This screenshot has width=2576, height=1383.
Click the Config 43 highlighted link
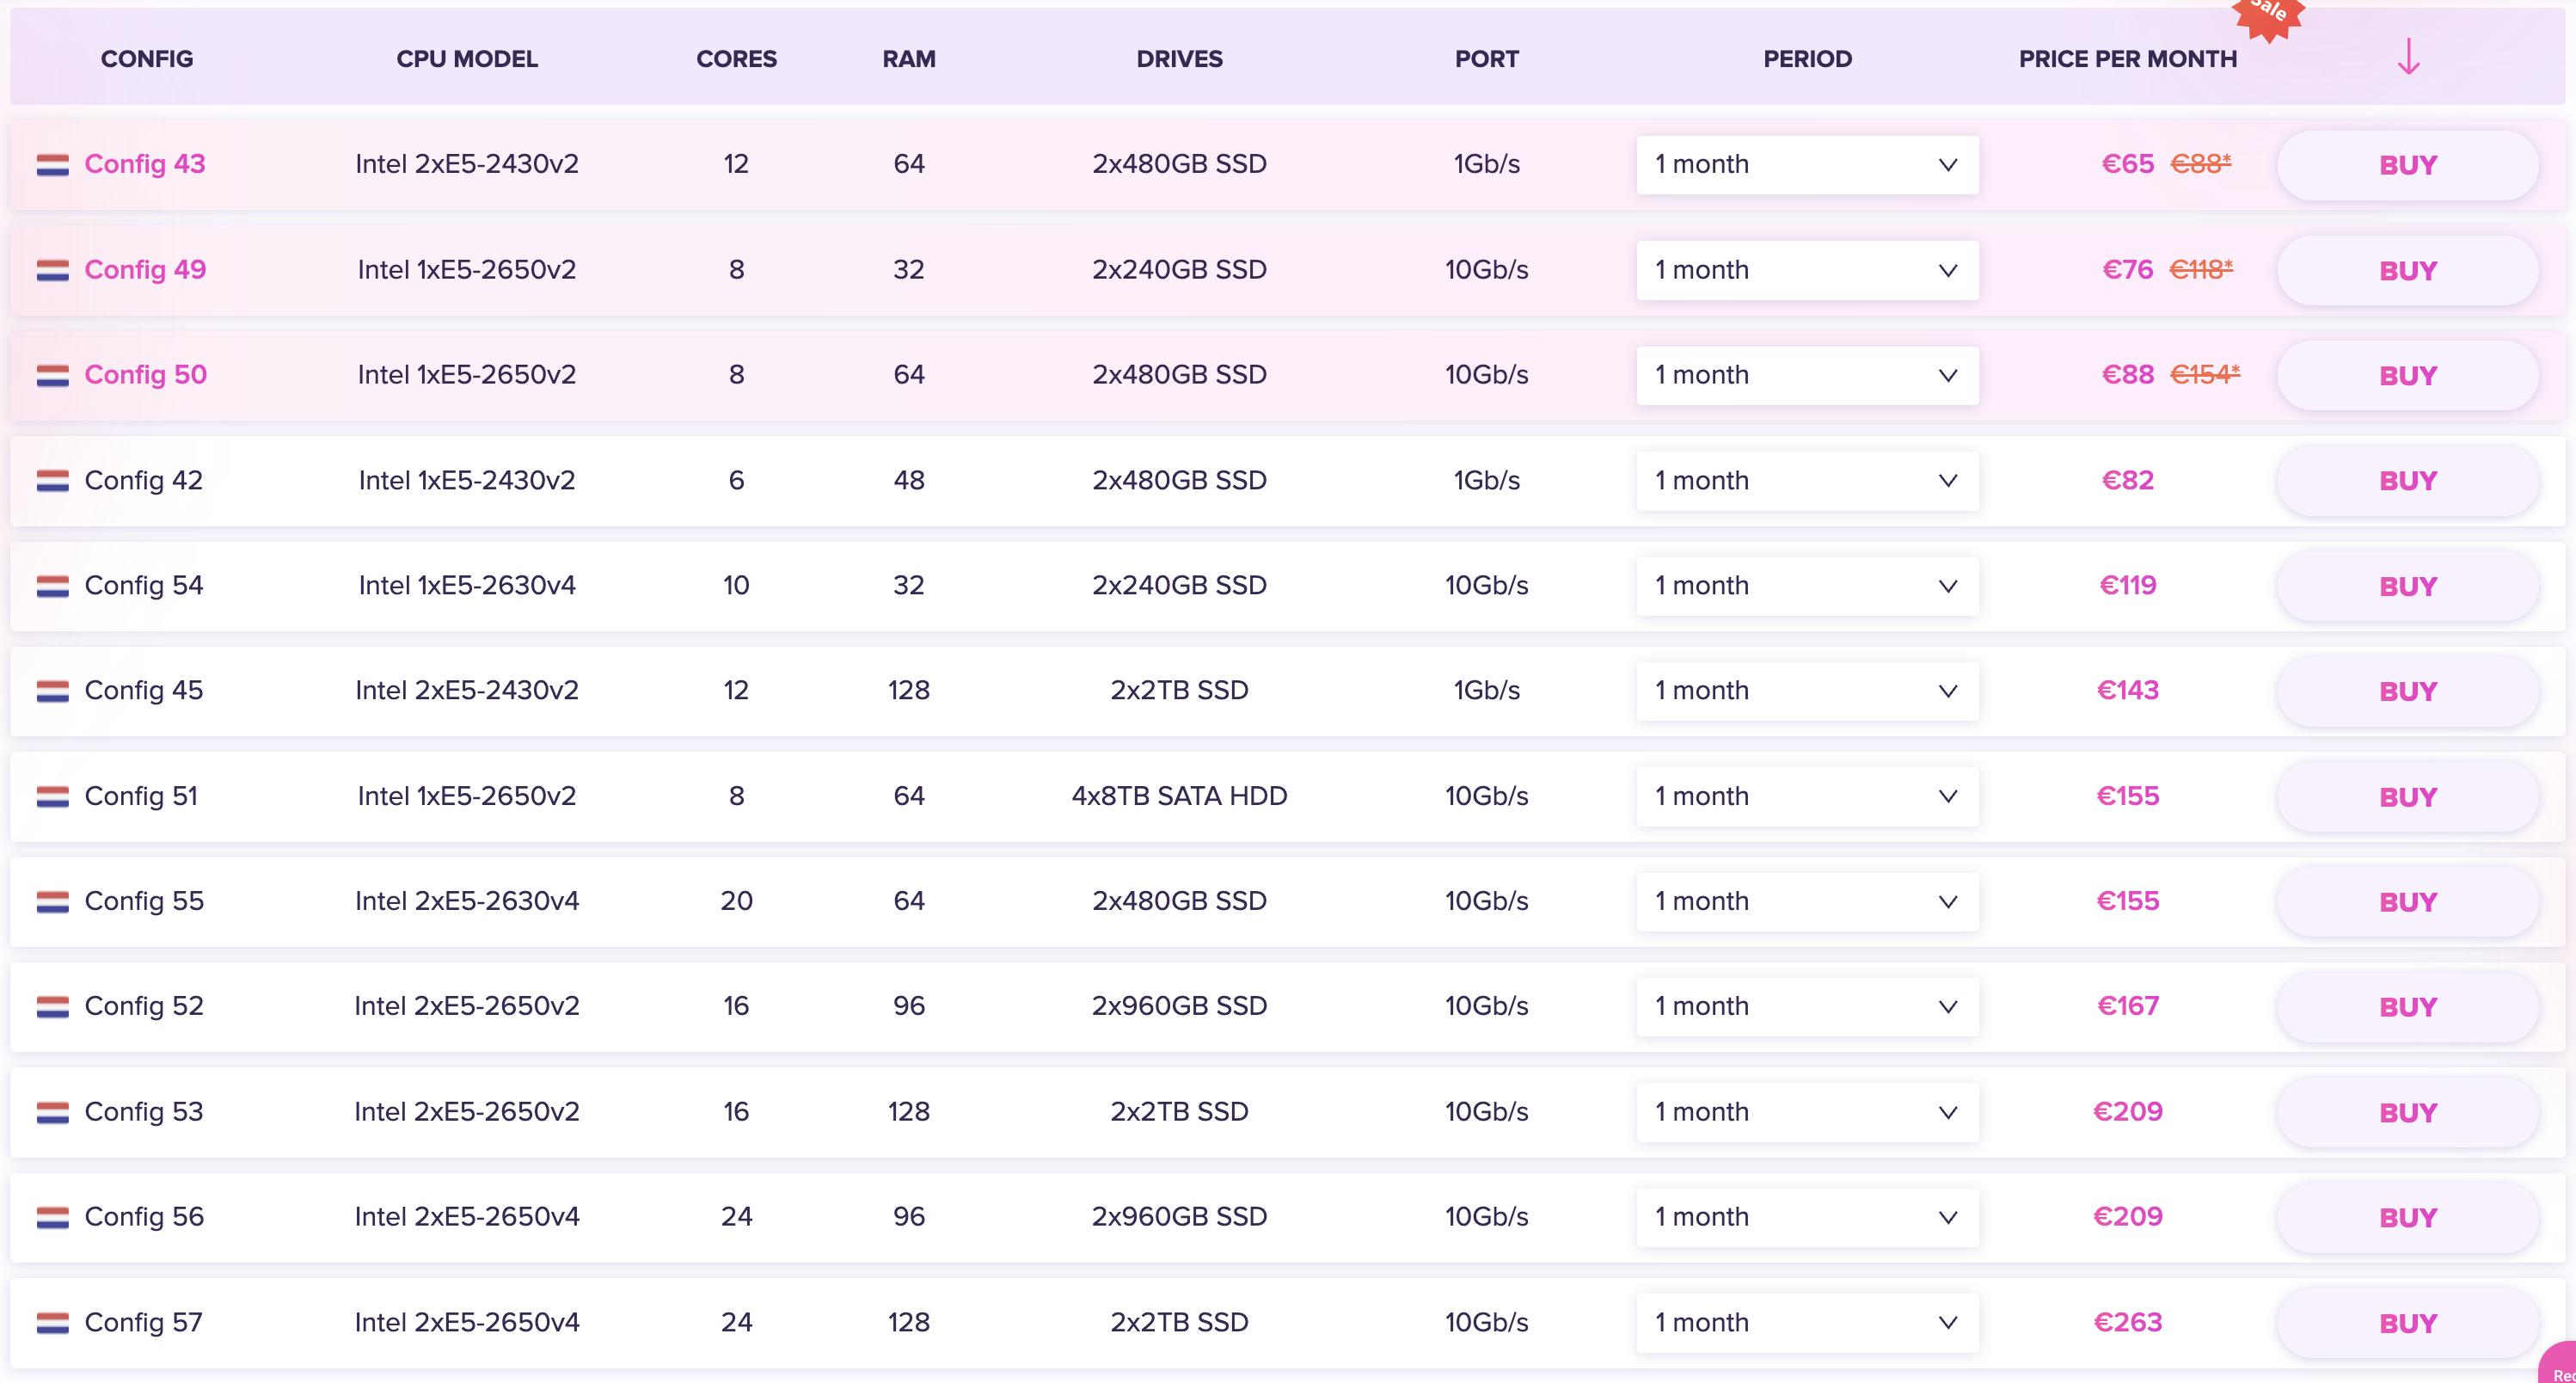click(144, 163)
